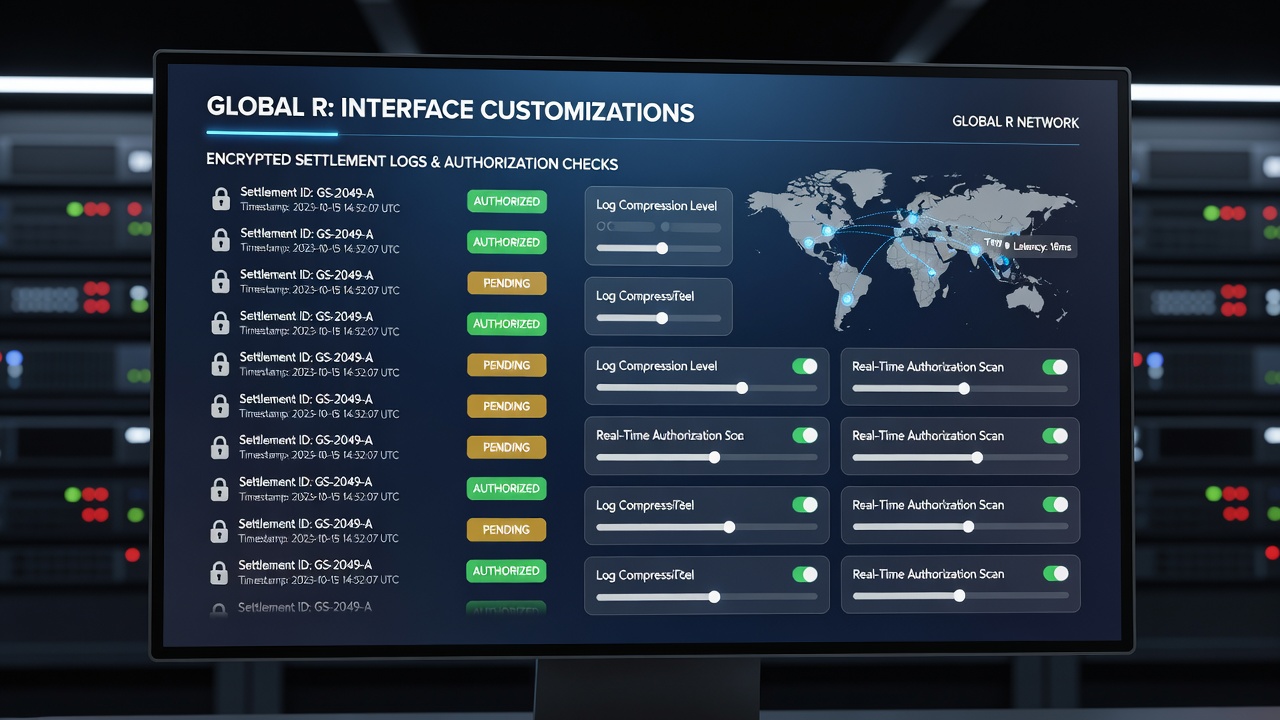The height and width of the screenshot is (720, 1280).
Task: Click the second PENDING status badge
Action: click(x=507, y=365)
